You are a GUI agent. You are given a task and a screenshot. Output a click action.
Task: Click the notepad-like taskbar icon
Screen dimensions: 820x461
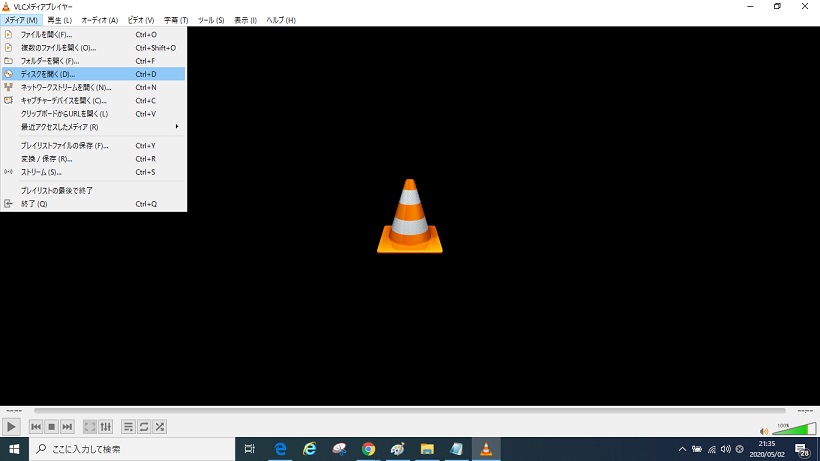[457, 449]
